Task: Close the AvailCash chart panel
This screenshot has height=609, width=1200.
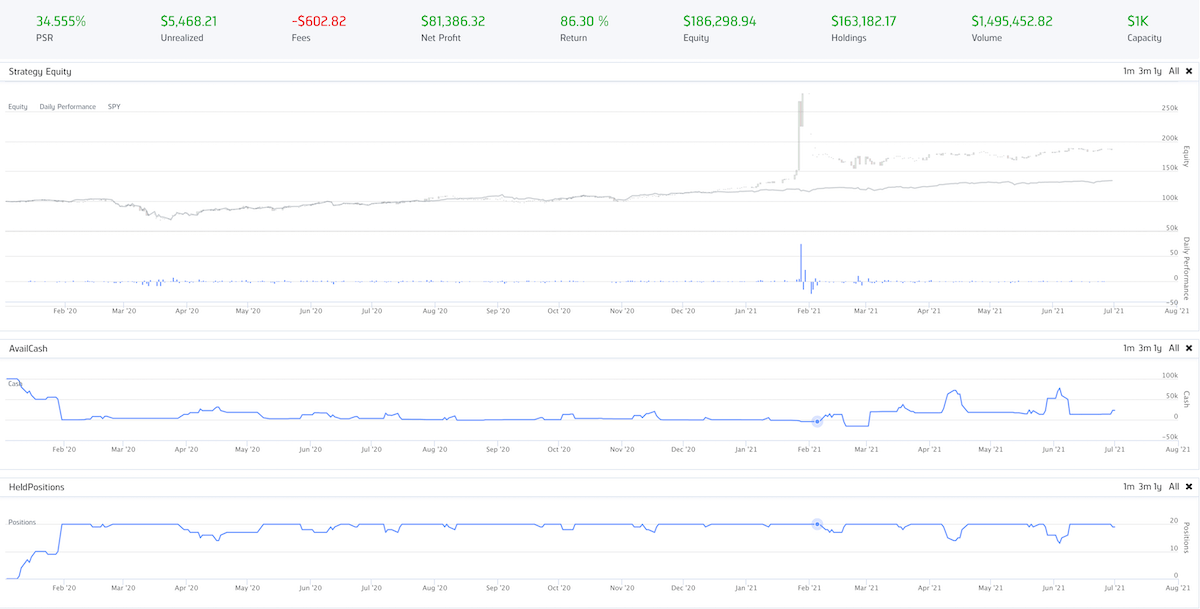Action: coord(1189,348)
